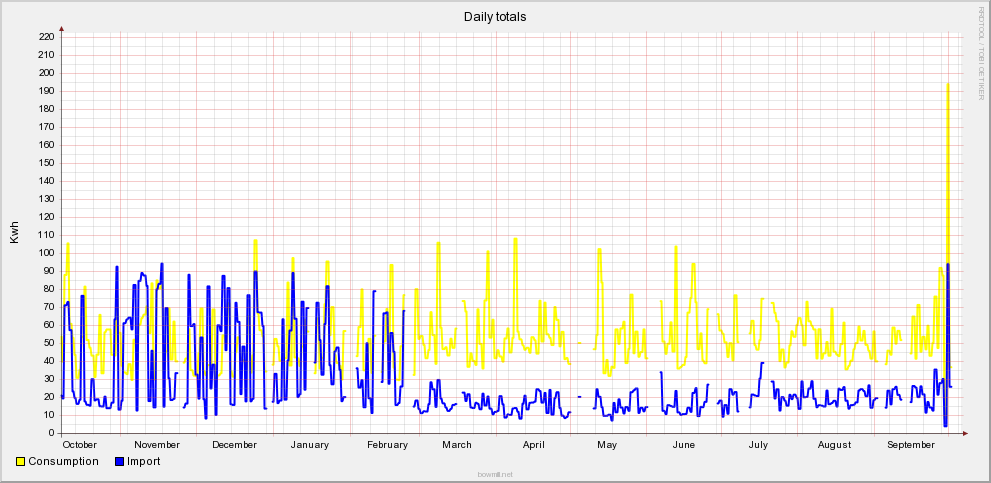The height and width of the screenshot is (483, 991).
Task: Click the yellow Consumption legend swatch
Action: pyautogui.click(x=21, y=462)
